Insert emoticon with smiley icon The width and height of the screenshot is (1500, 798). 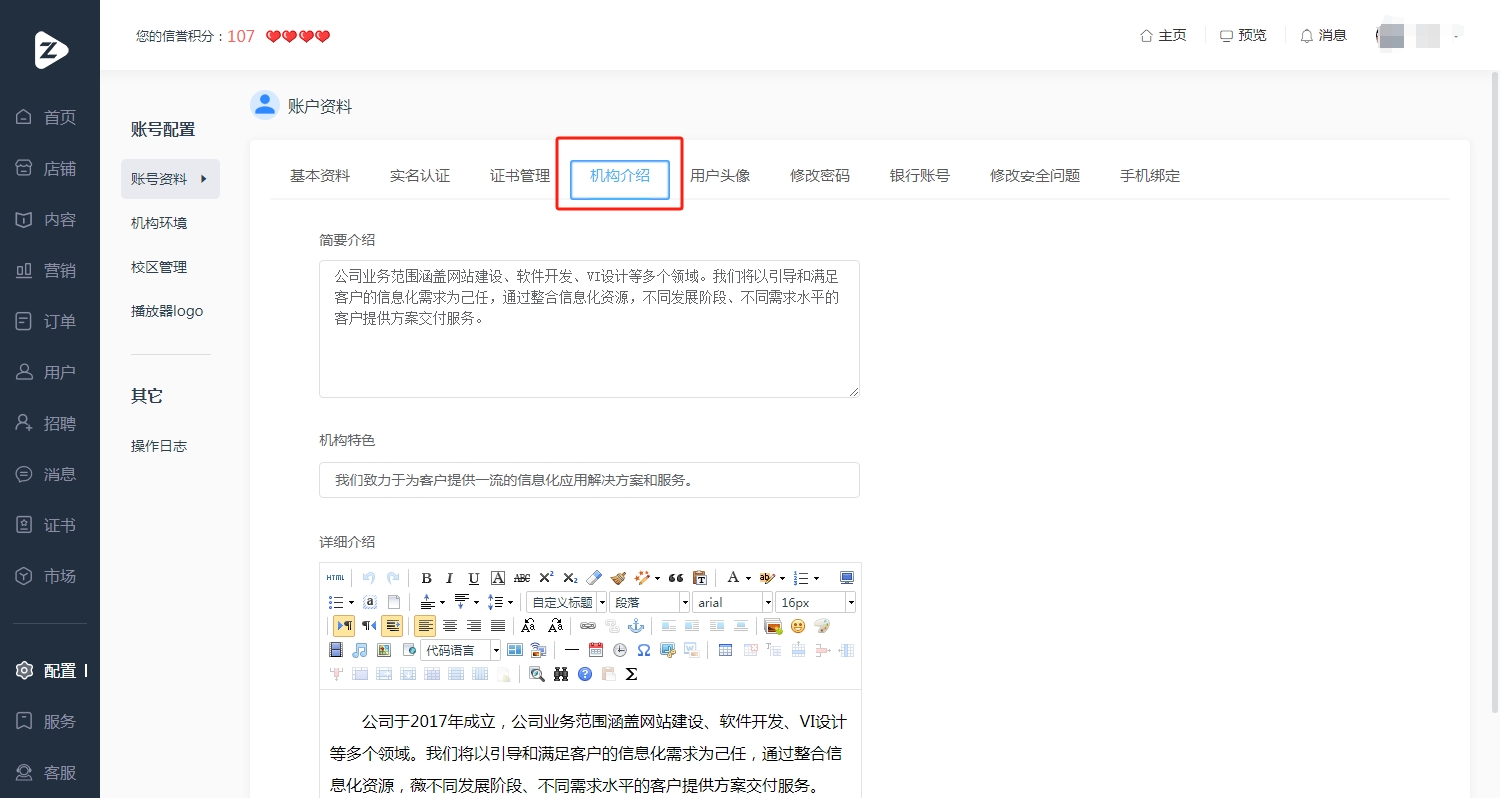coord(798,626)
